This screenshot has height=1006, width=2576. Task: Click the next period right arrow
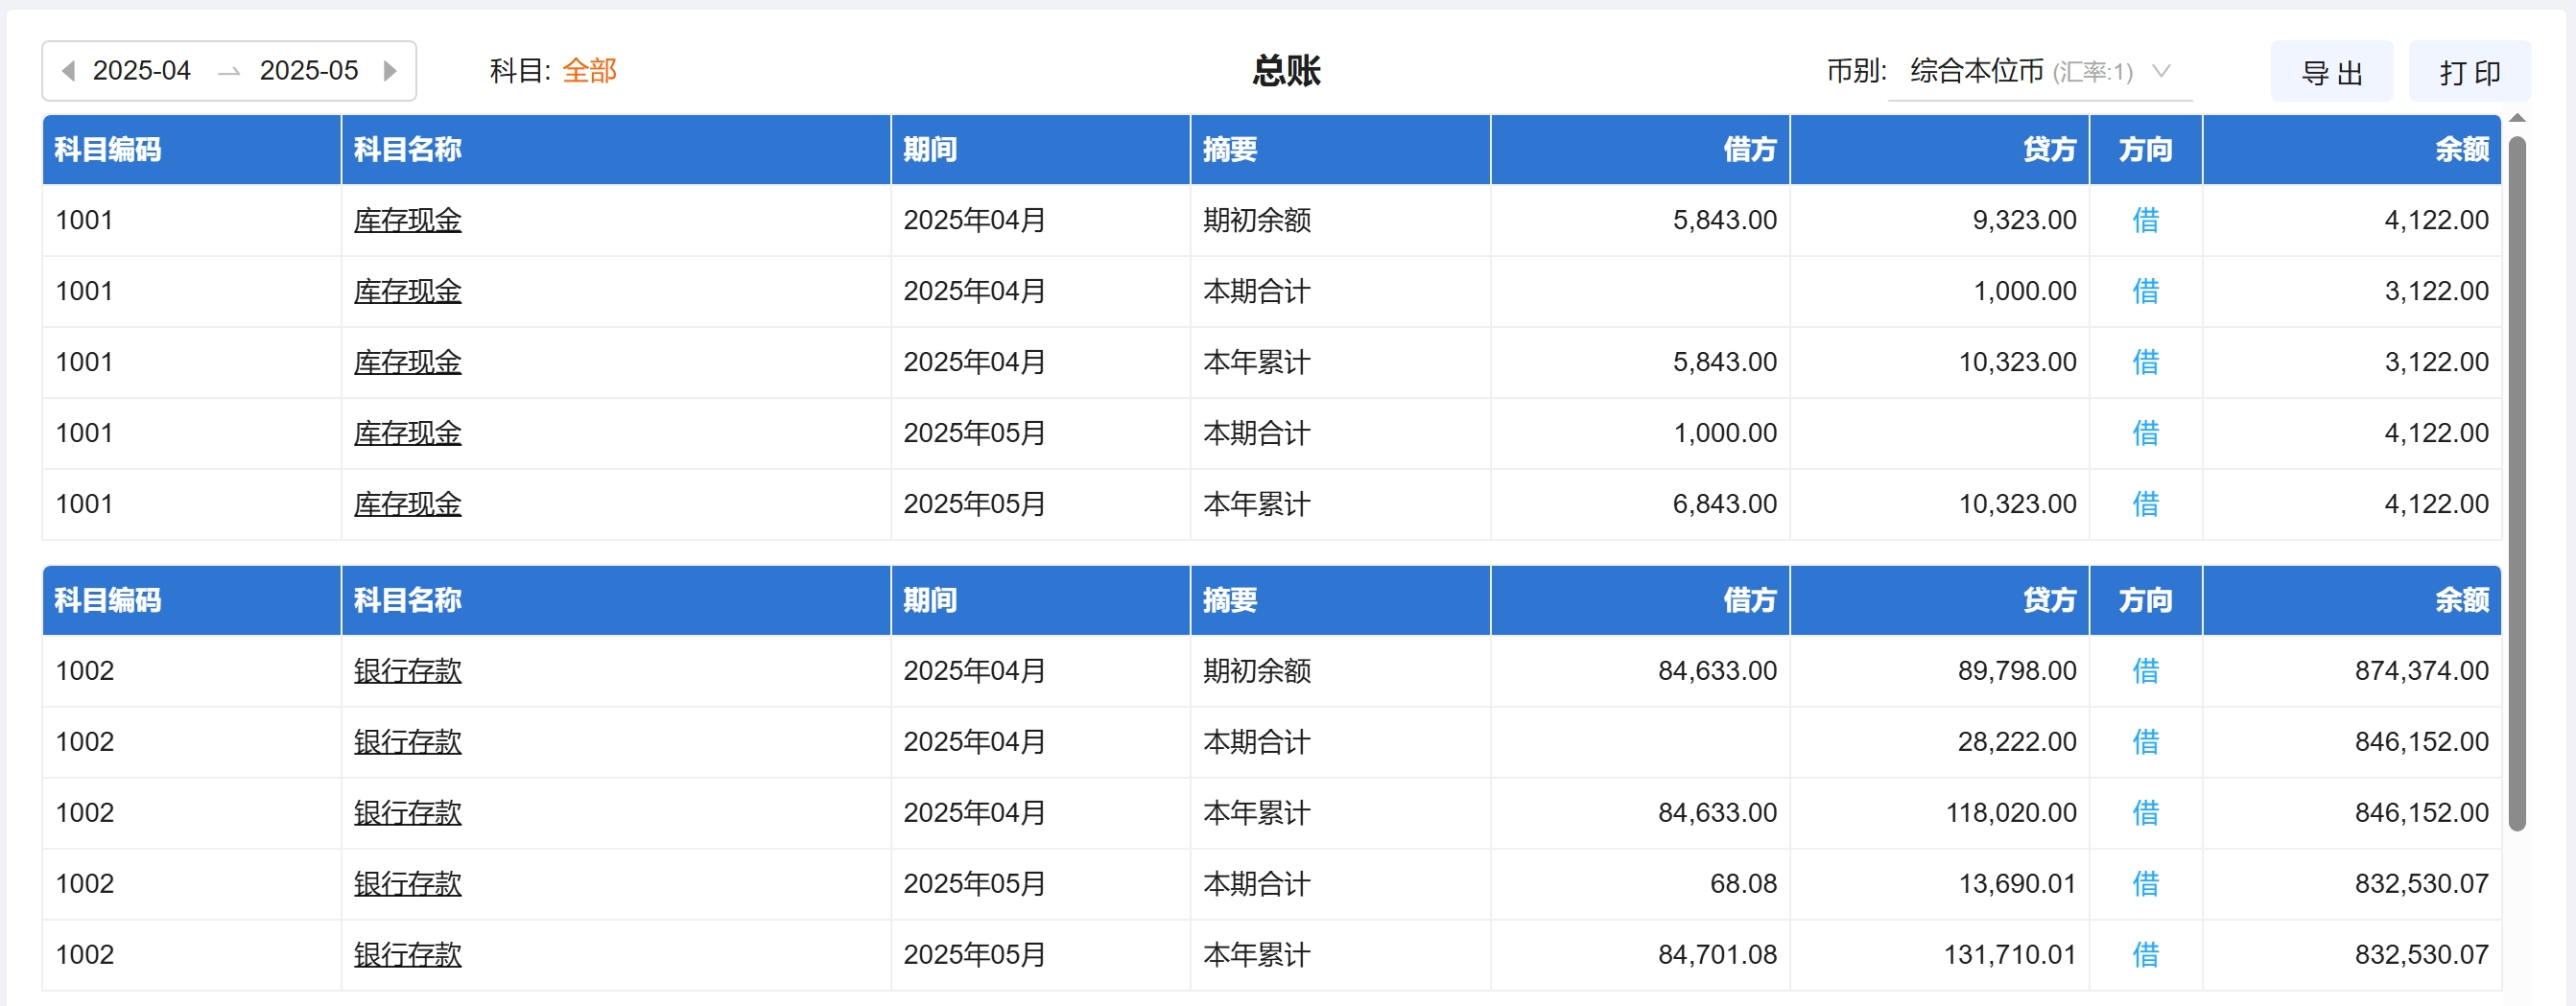pos(390,71)
